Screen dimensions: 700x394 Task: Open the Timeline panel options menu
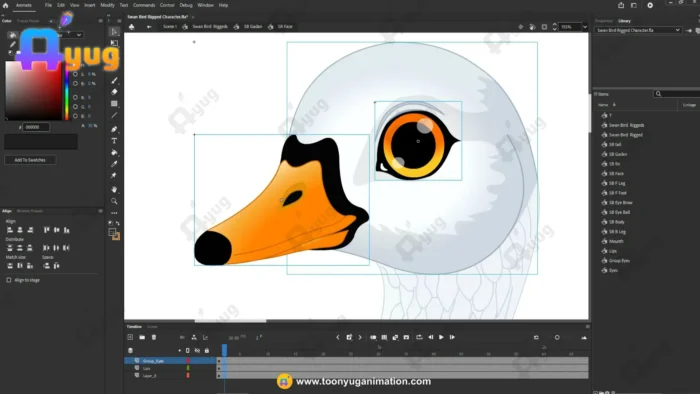[588, 327]
